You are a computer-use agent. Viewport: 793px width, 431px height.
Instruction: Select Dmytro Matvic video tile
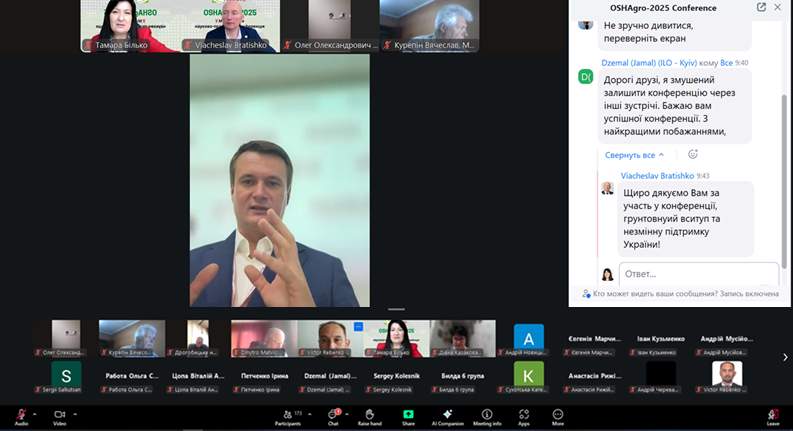[264, 338]
